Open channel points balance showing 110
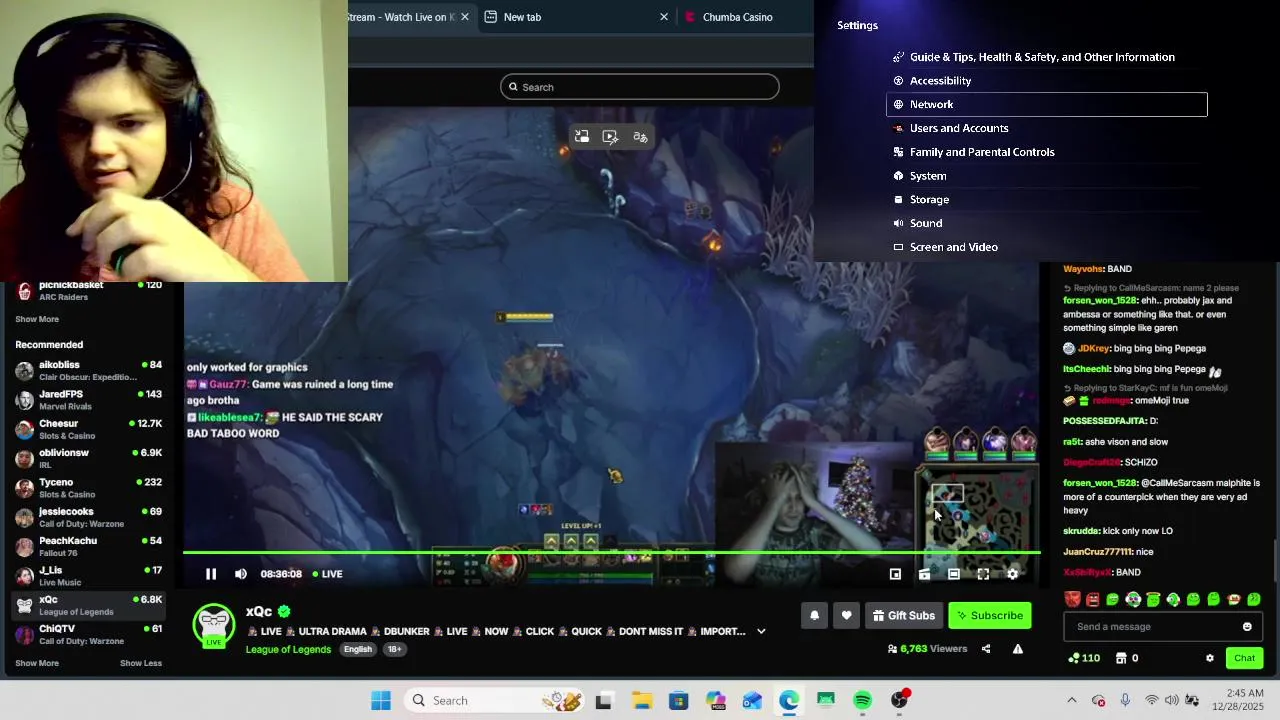The height and width of the screenshot is (720, 1280). tap(1084, 658)
